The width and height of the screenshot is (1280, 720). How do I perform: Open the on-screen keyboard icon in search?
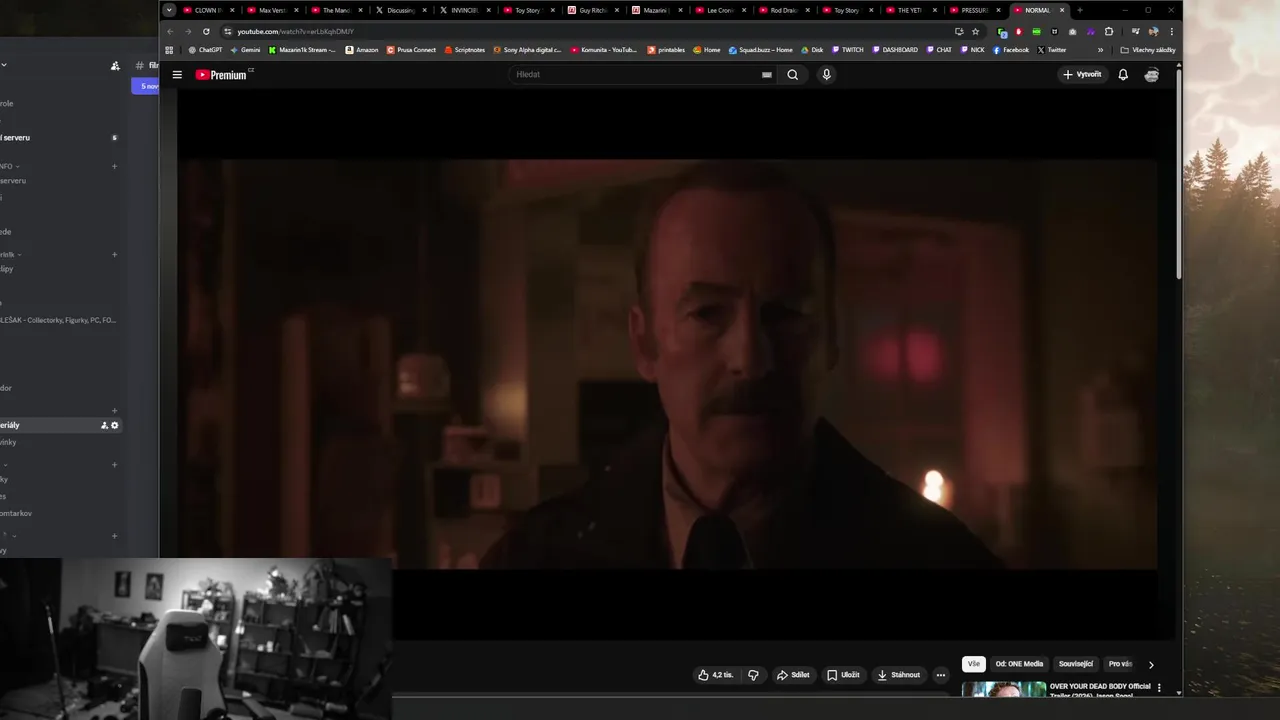[x=767, y=75]
